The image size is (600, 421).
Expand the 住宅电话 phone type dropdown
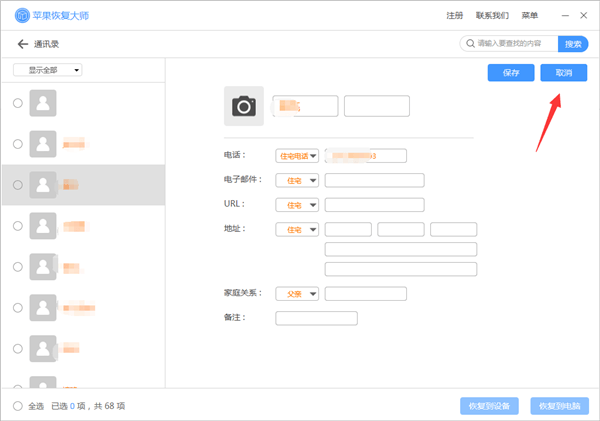coord(296,156)
